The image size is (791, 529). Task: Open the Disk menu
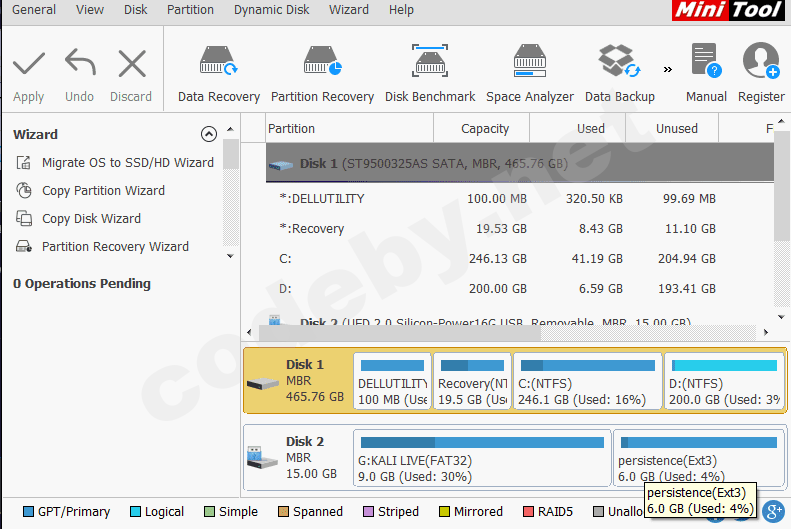click(x=136, y=10)
